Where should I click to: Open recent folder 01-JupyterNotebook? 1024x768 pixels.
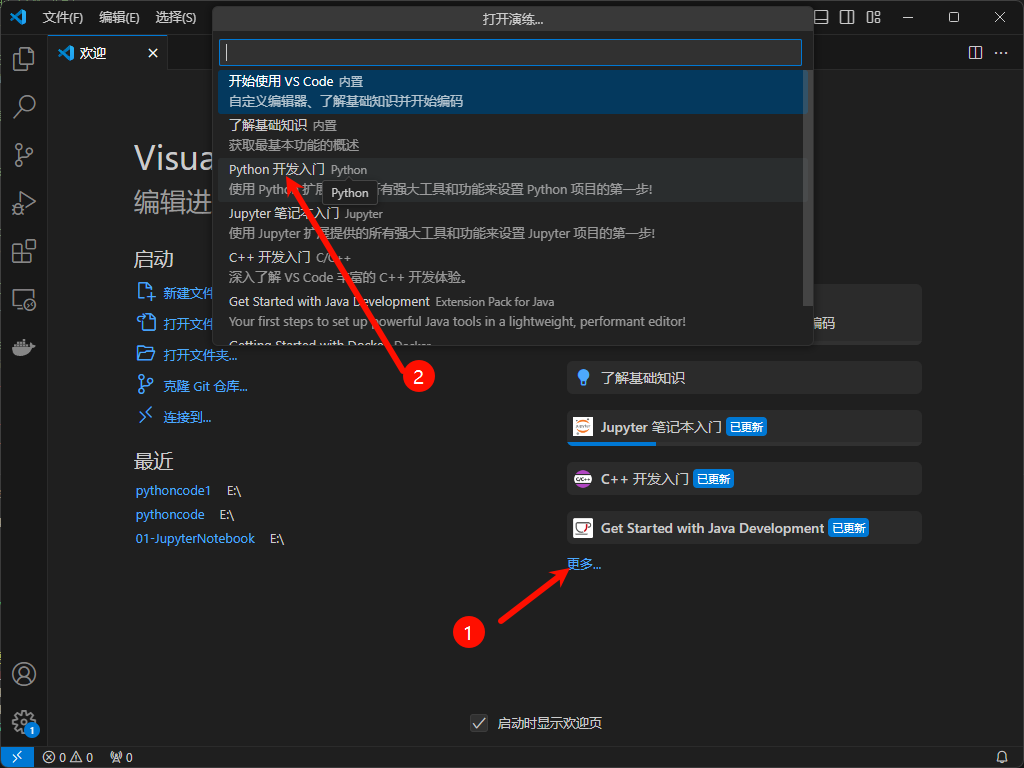(x=195, y=539)
